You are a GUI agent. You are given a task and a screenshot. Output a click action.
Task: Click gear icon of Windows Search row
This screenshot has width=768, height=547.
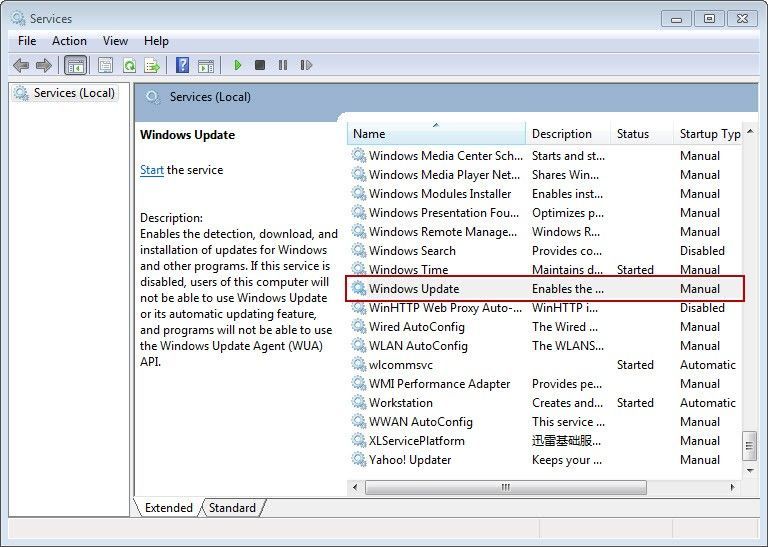359,250
